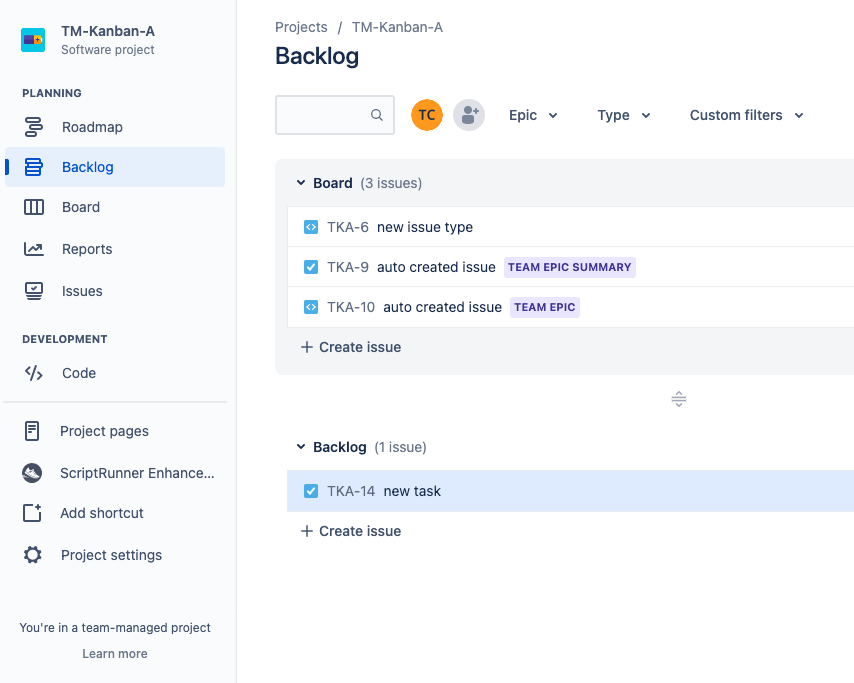Open issue TKA-10 auto created issue

click(570, 307)
